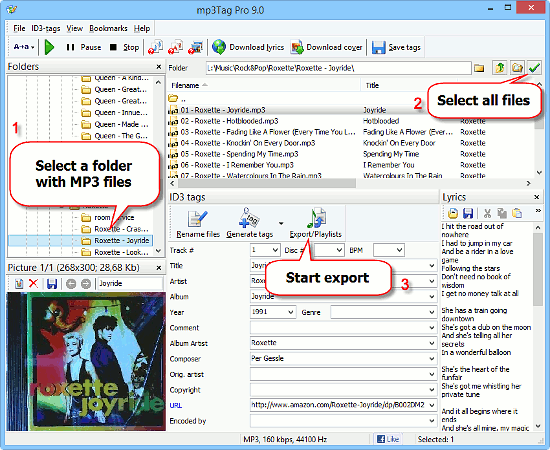
Task: Save tags with the floppy disk icon
Action: click(378, 47)
